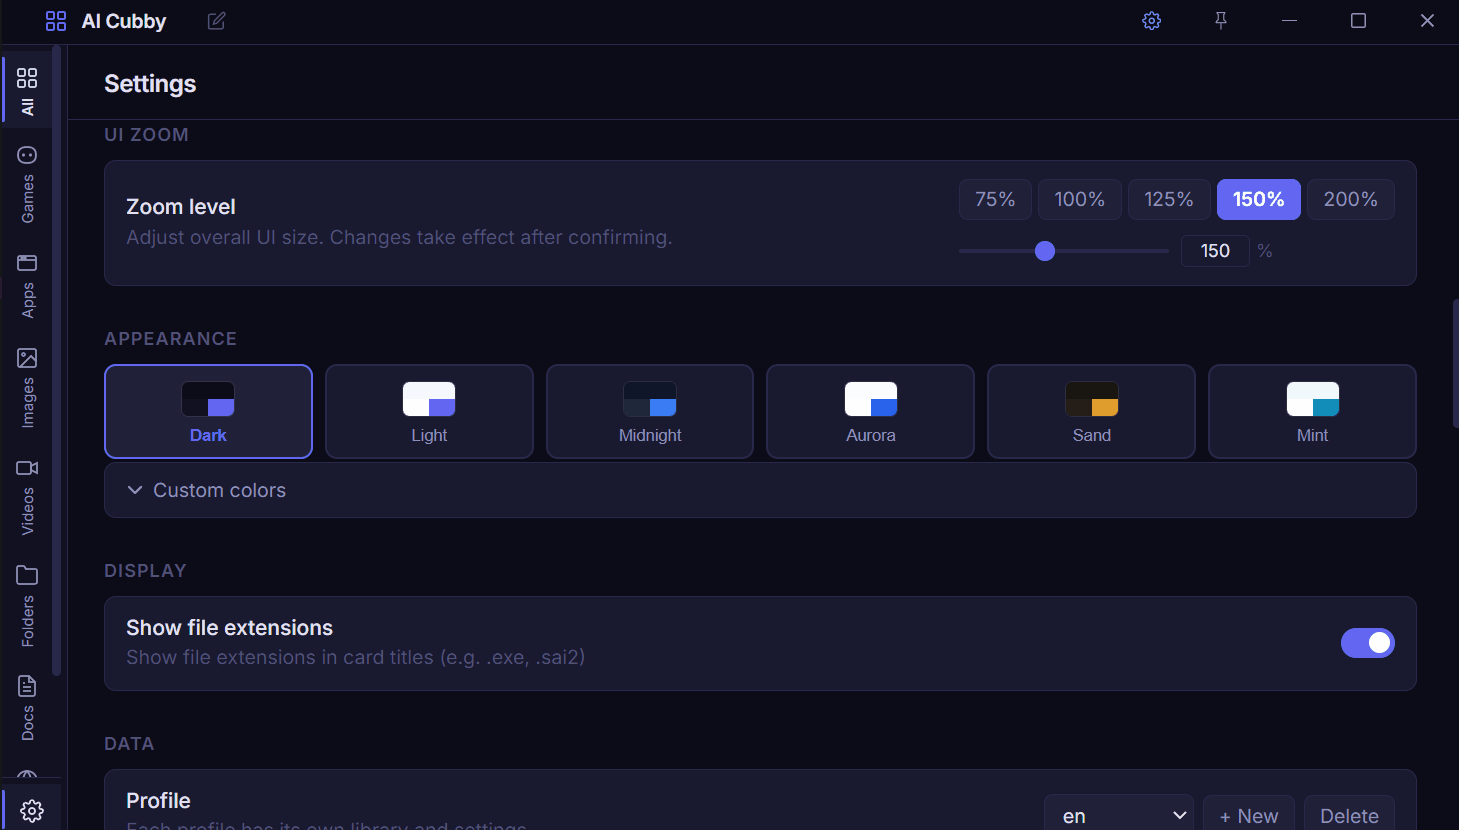Click the zoom percentage input field
This screenshot has height=830, width=1459.
click(x=1215, y=251)
